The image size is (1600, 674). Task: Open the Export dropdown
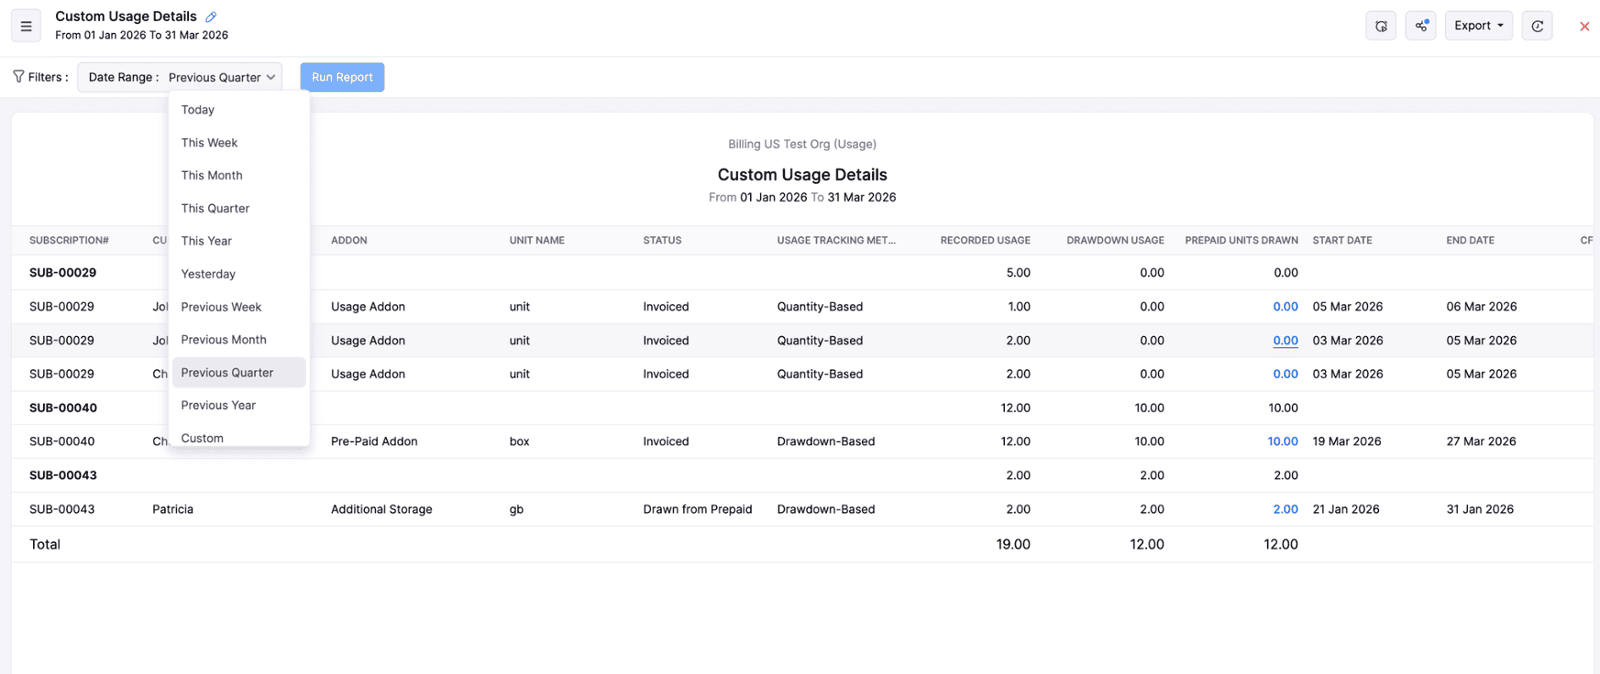click(1478, 26)
